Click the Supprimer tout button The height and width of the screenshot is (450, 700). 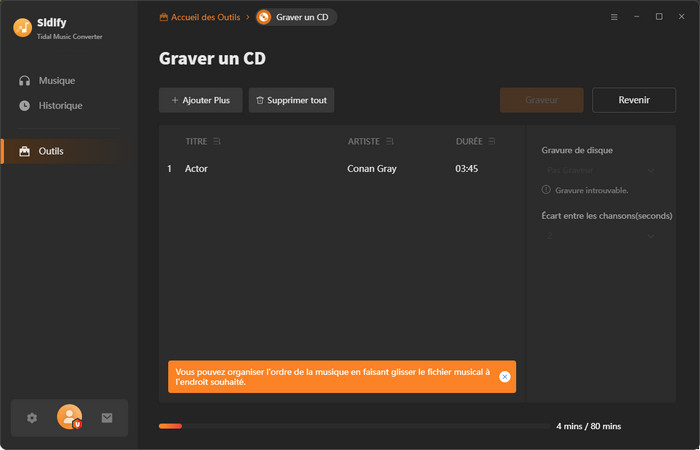pyautogui.click(x=291, y=100)
